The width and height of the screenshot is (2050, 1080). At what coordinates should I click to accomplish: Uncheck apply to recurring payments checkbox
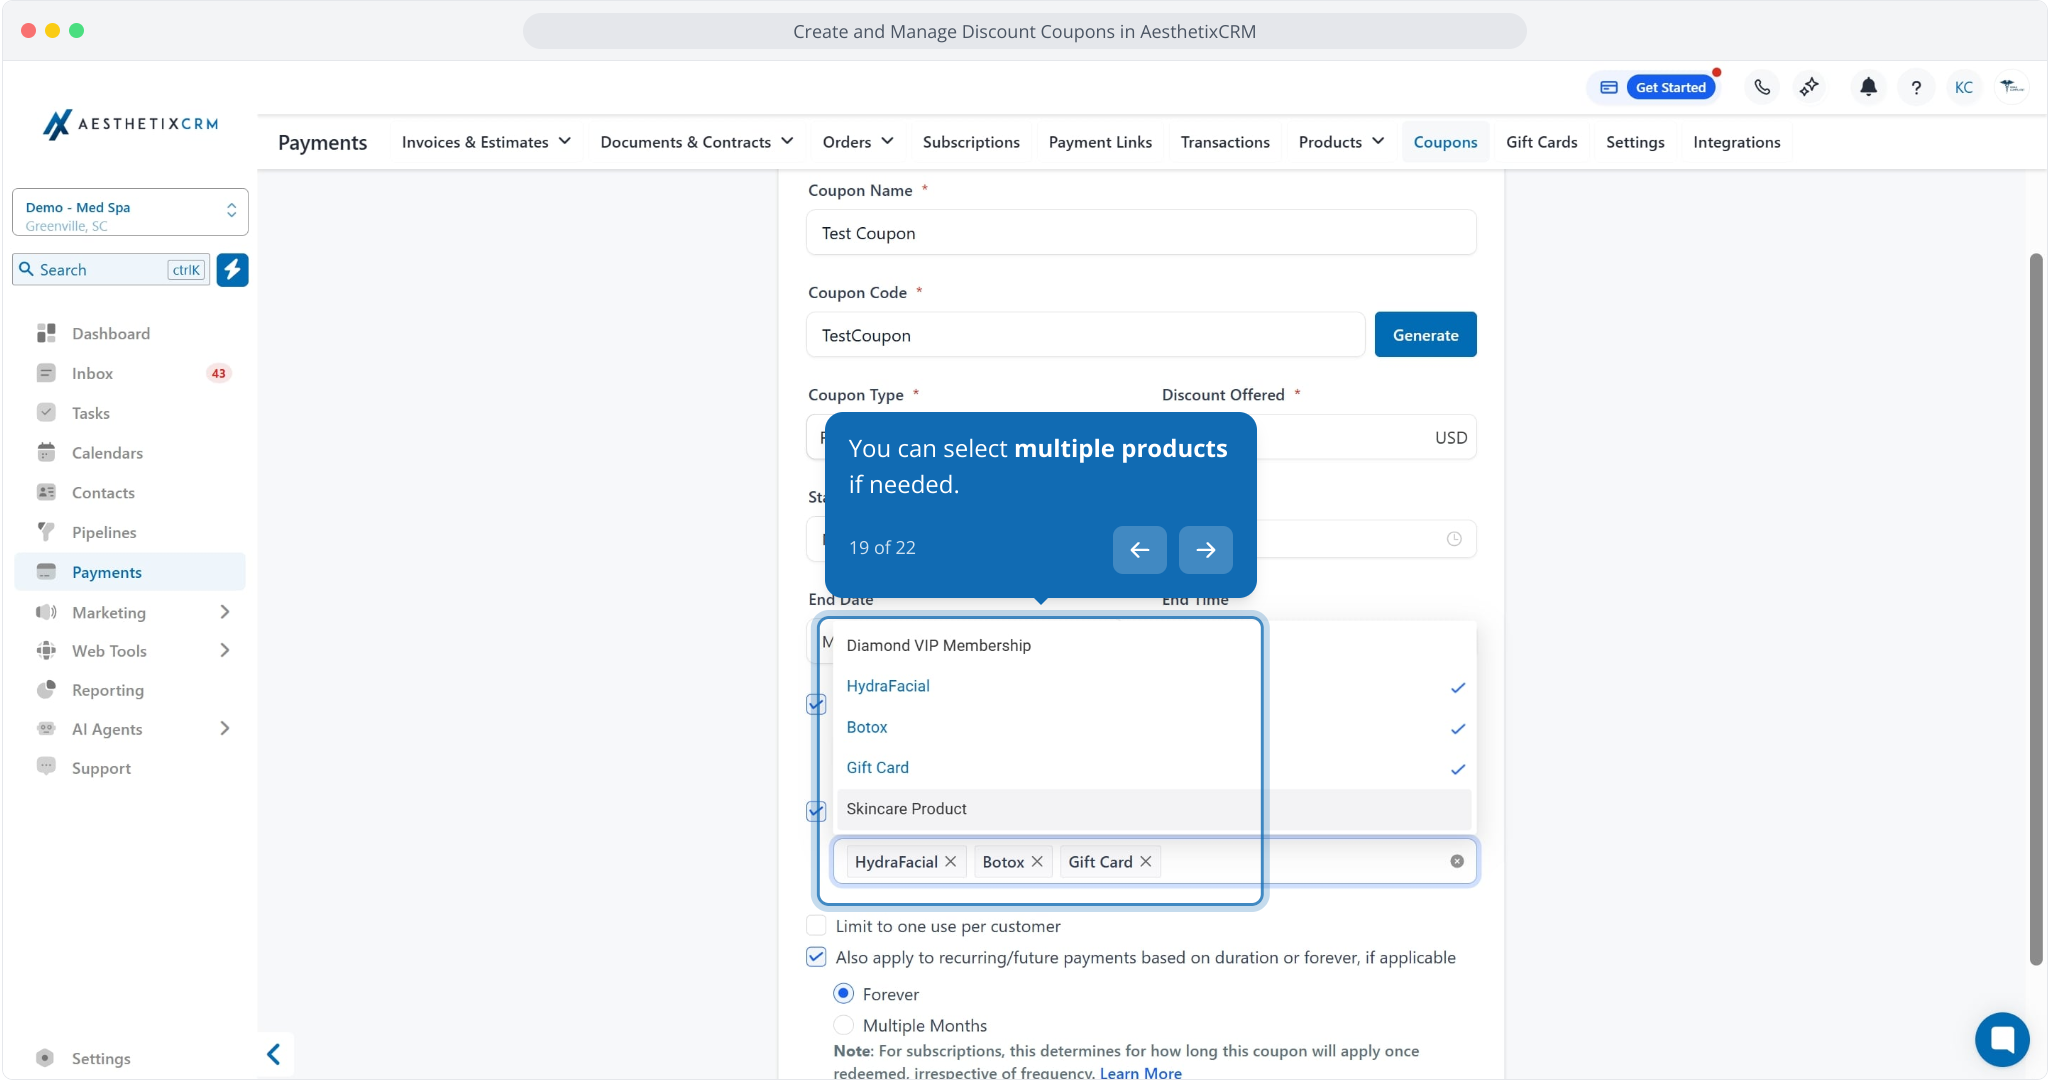coord(816,957)
